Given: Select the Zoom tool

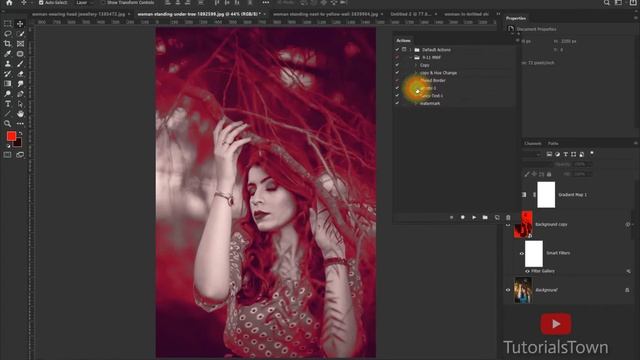Looking at the screenshot, I should click(x=7, y=123).
